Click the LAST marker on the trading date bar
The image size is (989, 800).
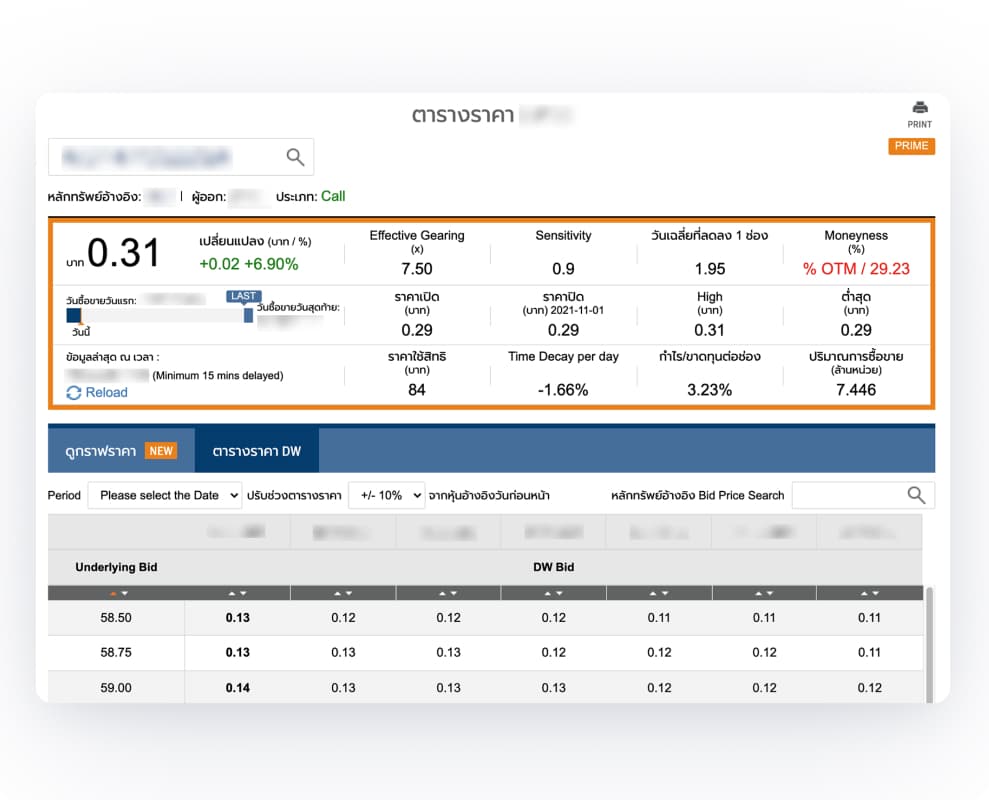coord(244,297)
